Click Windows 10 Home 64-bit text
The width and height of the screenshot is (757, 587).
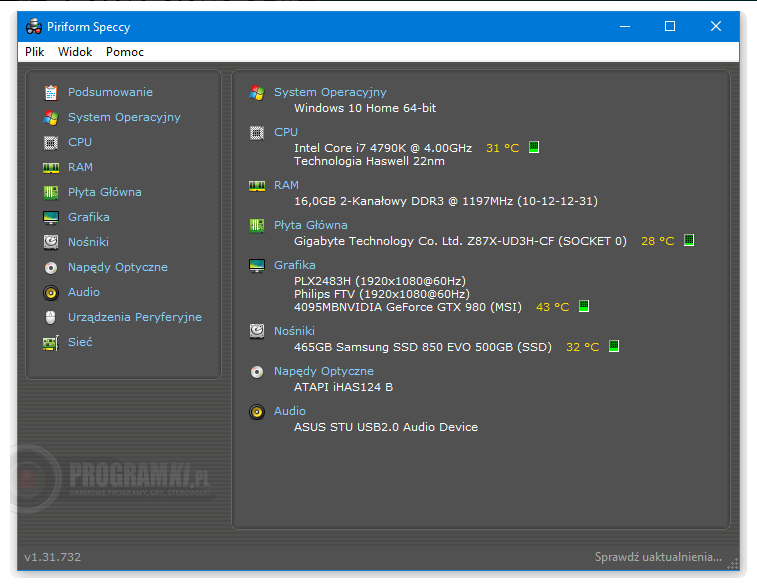365,108
